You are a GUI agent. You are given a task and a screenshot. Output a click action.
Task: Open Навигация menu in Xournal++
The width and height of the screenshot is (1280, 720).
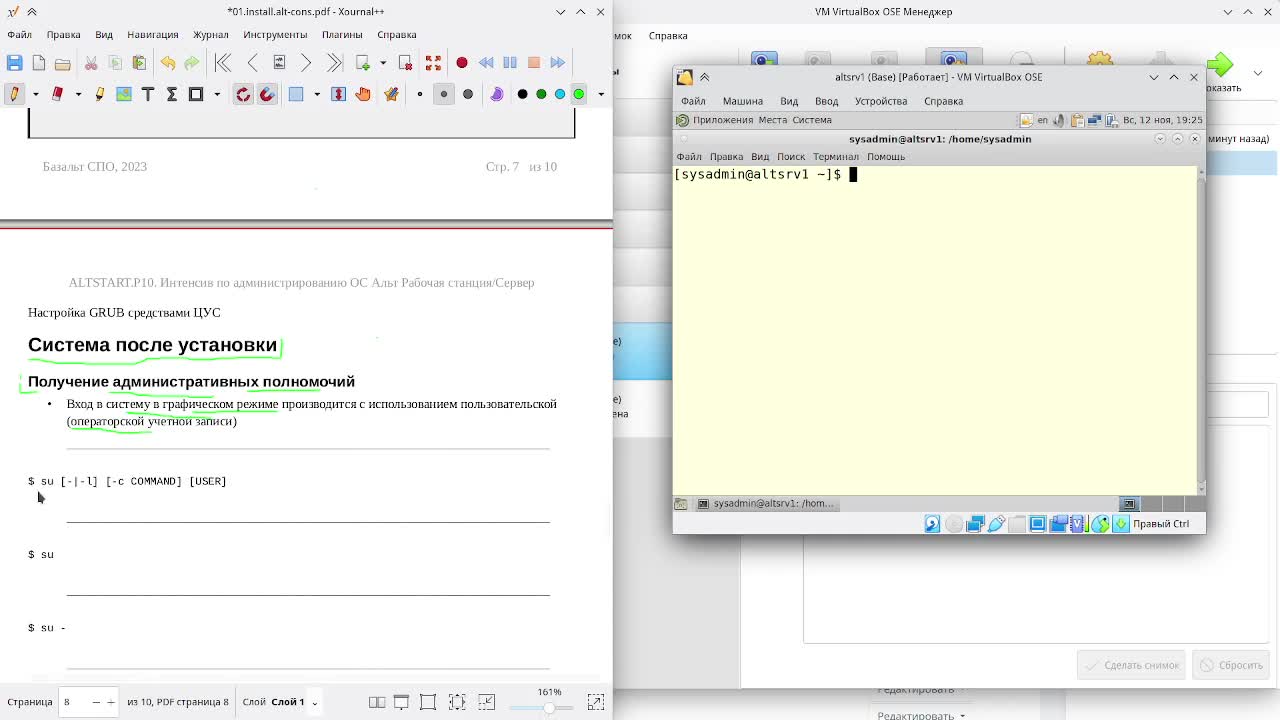pyautogui.click(x=152, y=35)
